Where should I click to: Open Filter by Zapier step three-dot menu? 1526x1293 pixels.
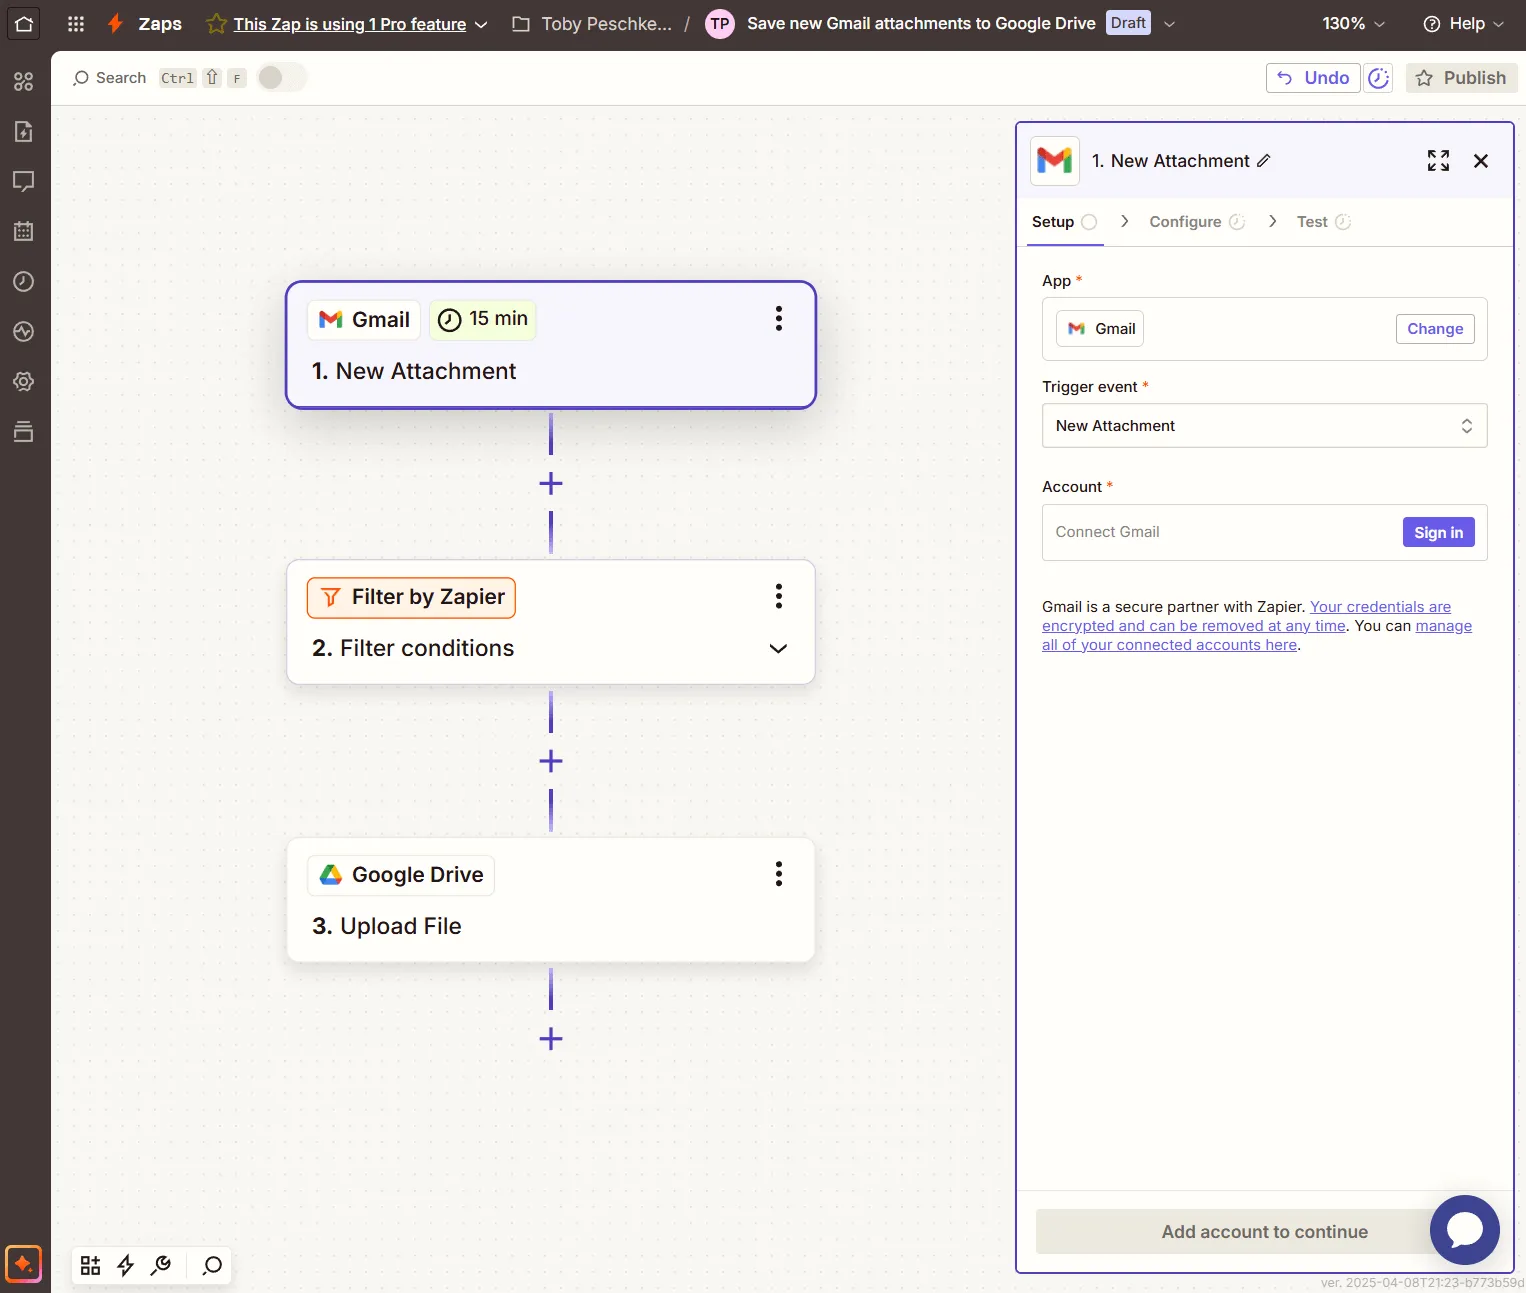pyautogui.click(x=778, y=596)
